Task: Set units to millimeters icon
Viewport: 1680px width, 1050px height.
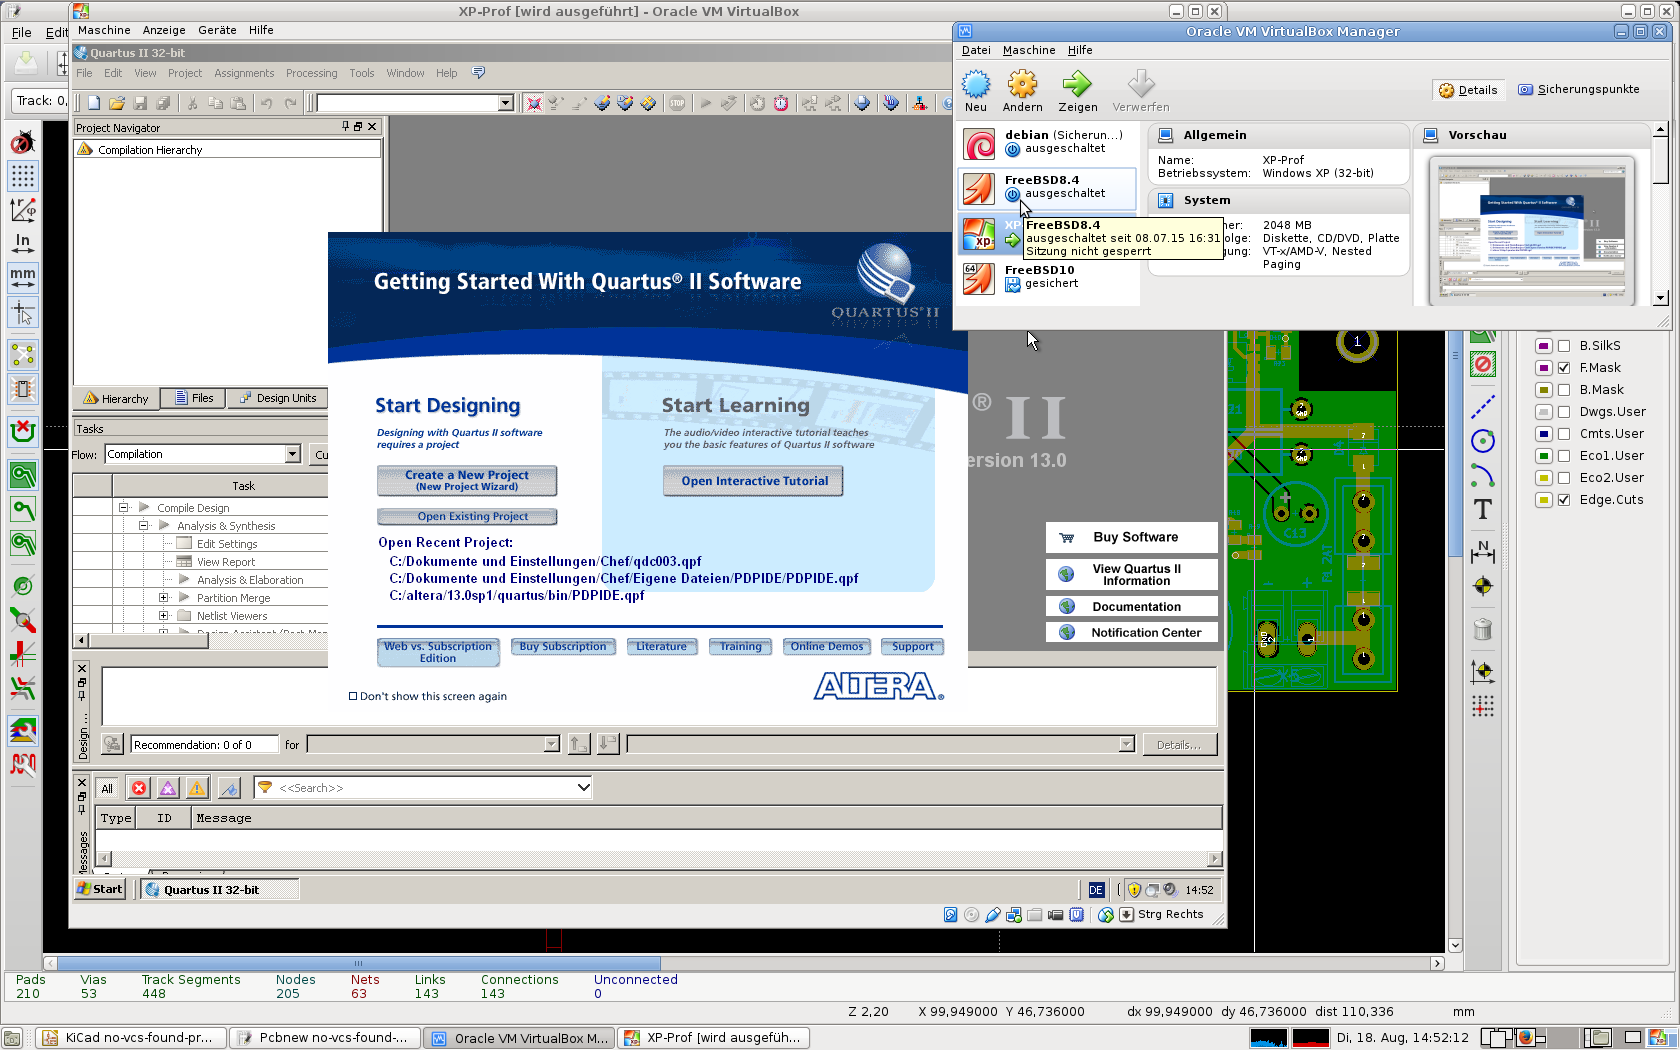Action: (22, 278)
